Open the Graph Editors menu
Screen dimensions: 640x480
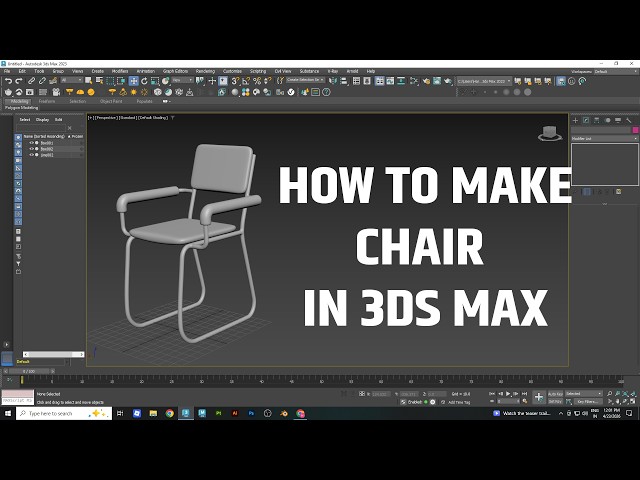(x=176, y=71)
